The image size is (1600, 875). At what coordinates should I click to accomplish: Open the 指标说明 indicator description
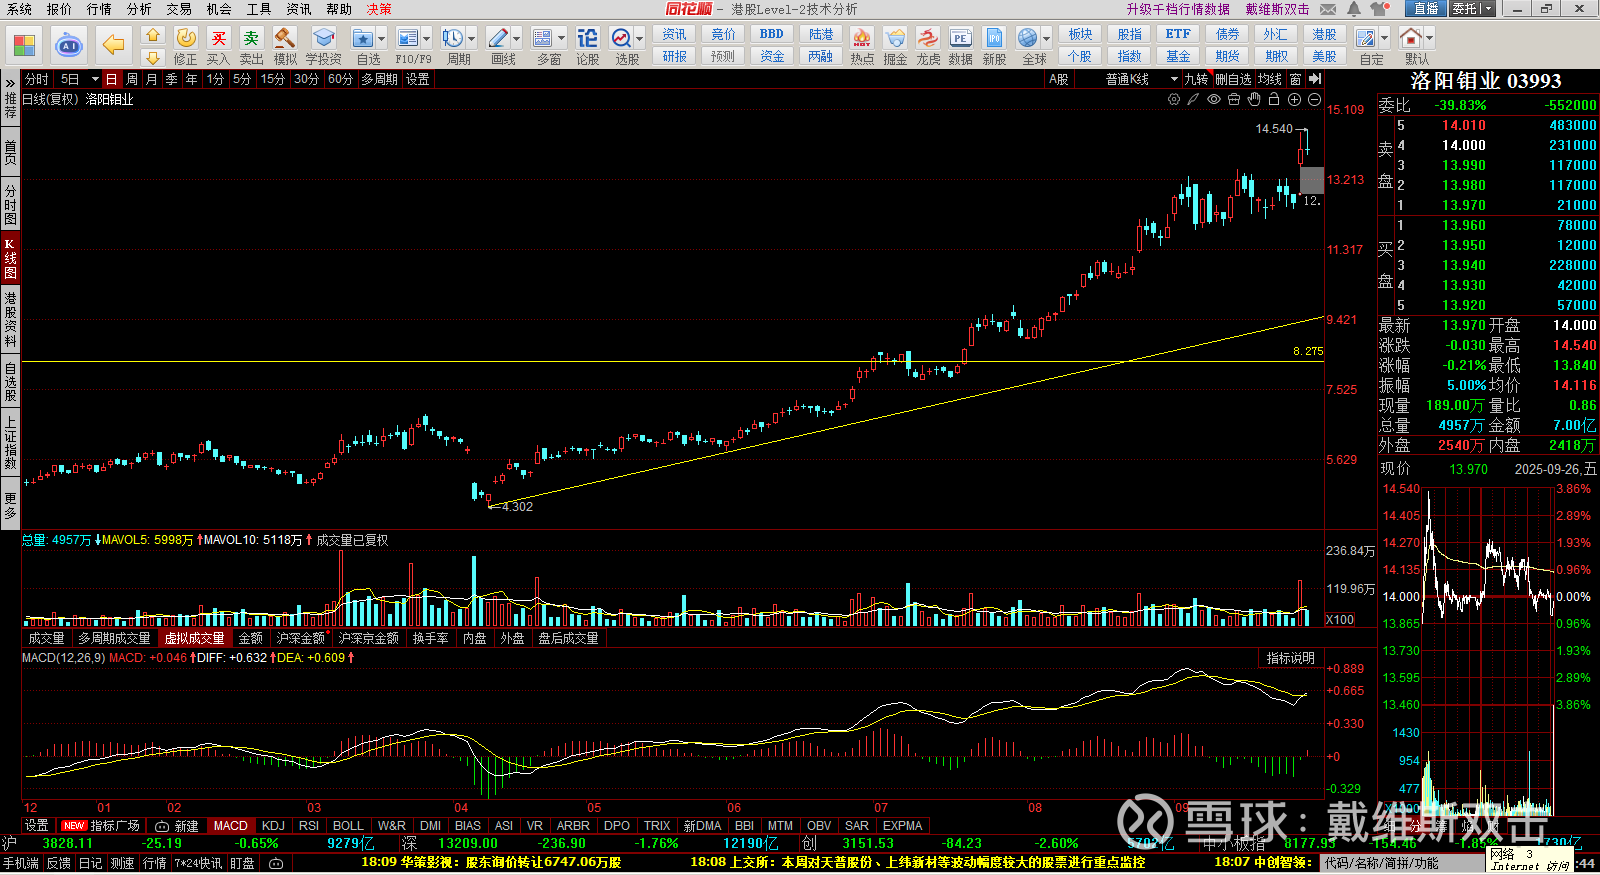pyautogui.click(x=1291, y=658)
